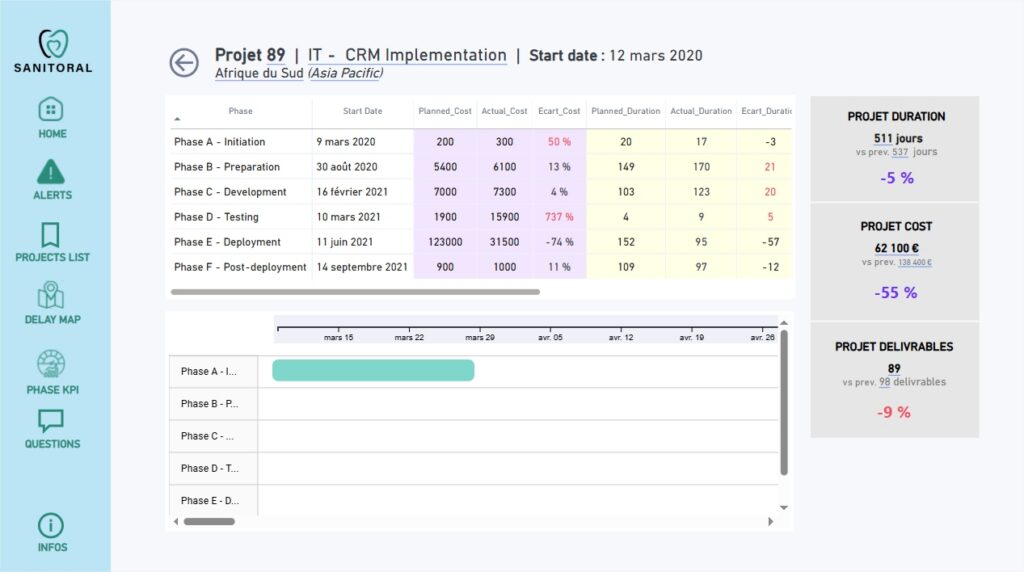Click the Gantt scroll right arrow
The height and width of the screenshot is (572, 1024).
[x=771, y=522]
